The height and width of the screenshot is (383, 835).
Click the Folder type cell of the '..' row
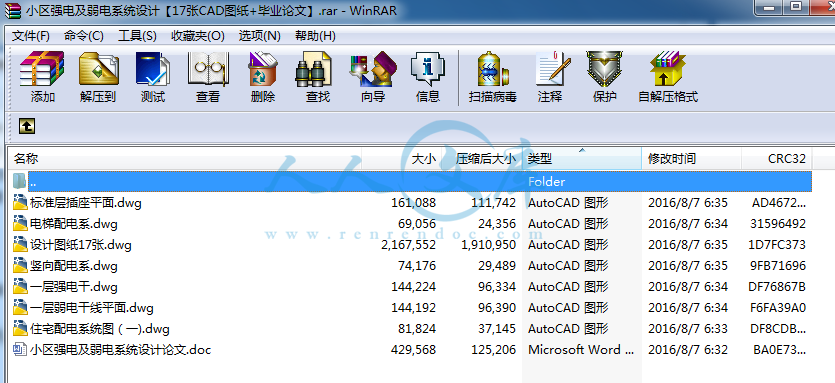546,182
